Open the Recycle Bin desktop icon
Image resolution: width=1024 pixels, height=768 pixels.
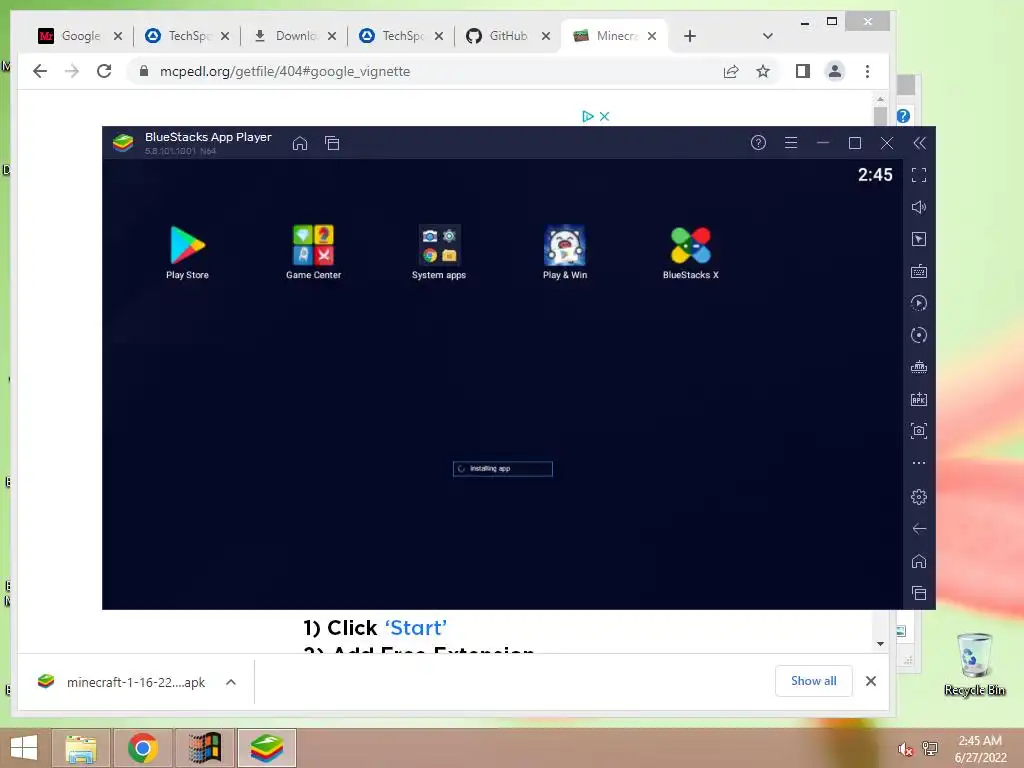click(974, 664)
